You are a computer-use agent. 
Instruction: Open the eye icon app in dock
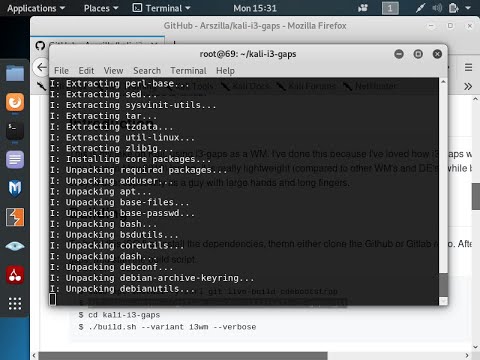[x=15, y=246]
